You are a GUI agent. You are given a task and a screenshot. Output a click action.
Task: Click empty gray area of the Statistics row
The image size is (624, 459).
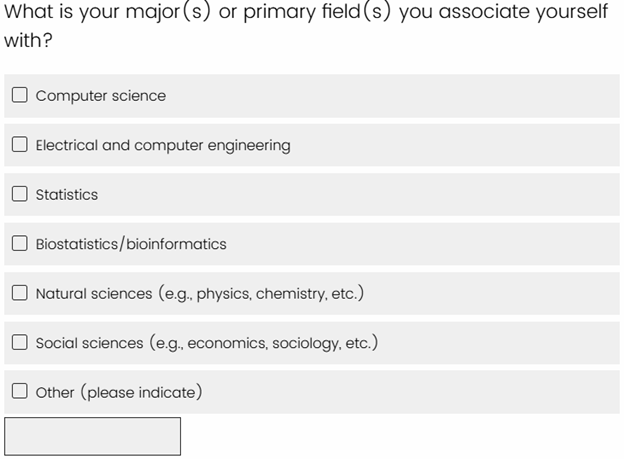(x=400, y=195)
